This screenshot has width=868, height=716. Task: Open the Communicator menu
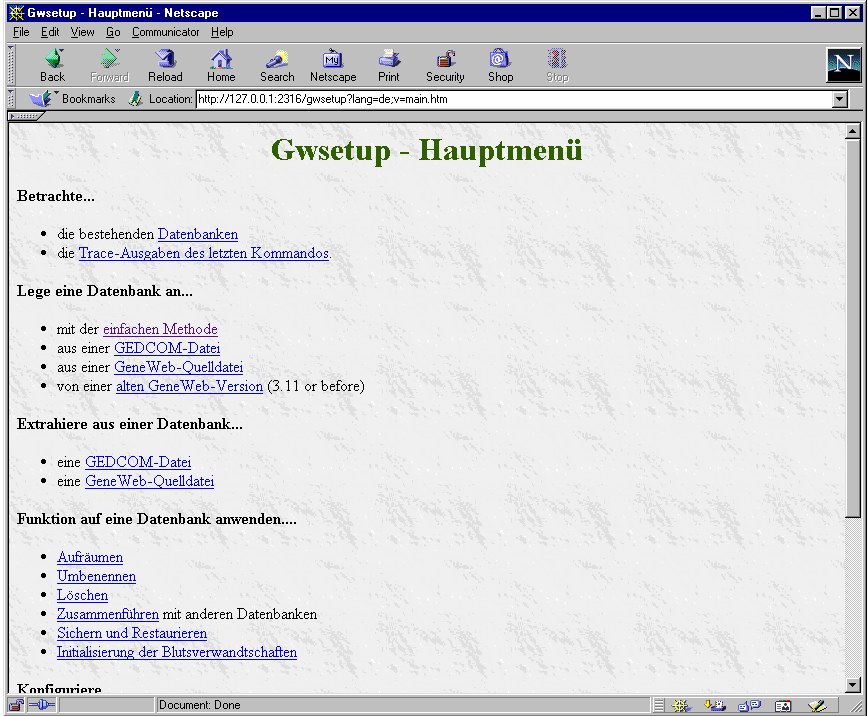[x=165, y=32]
